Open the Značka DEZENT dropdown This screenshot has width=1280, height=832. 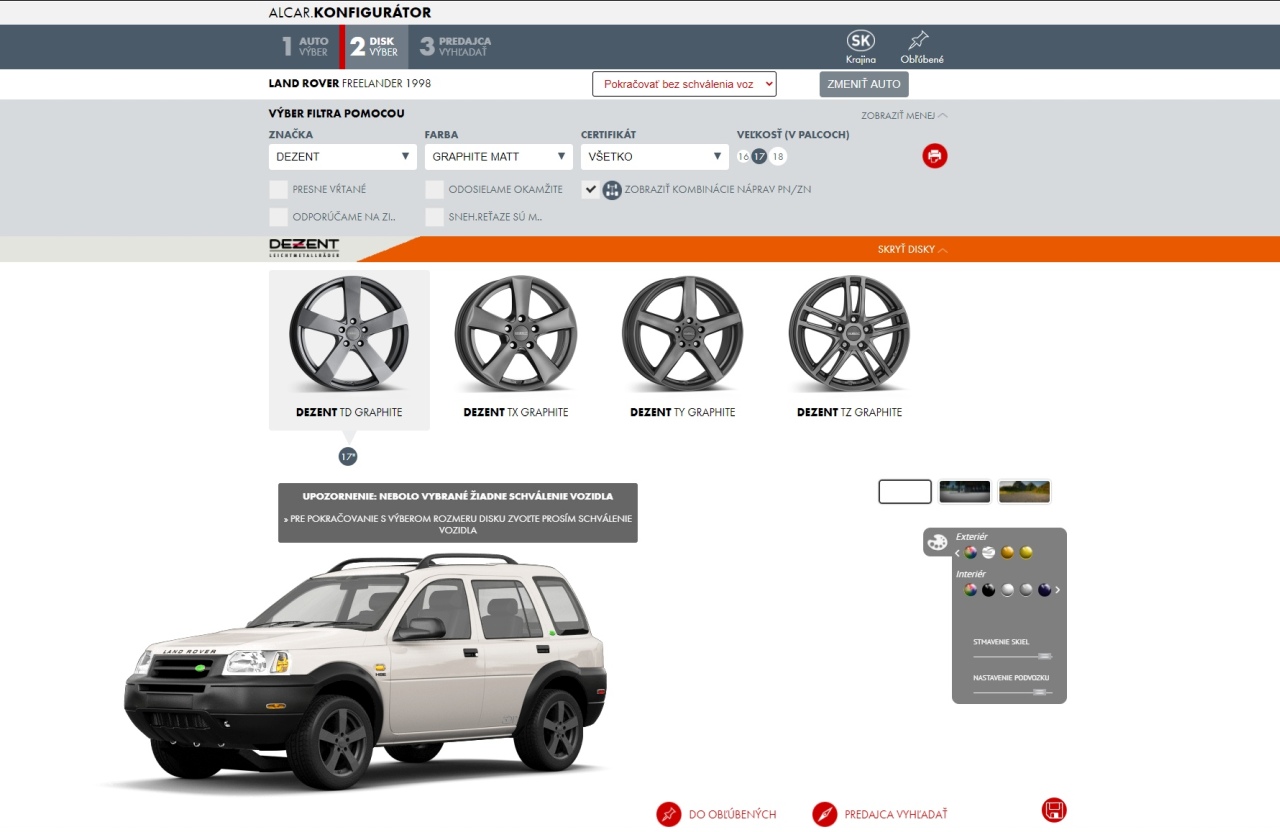(343, 157)
